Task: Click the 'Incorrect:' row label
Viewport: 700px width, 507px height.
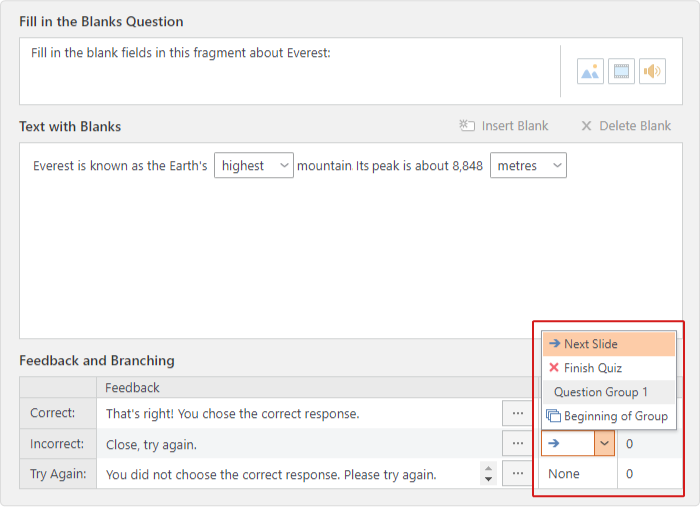Action: tap(57, 444)
